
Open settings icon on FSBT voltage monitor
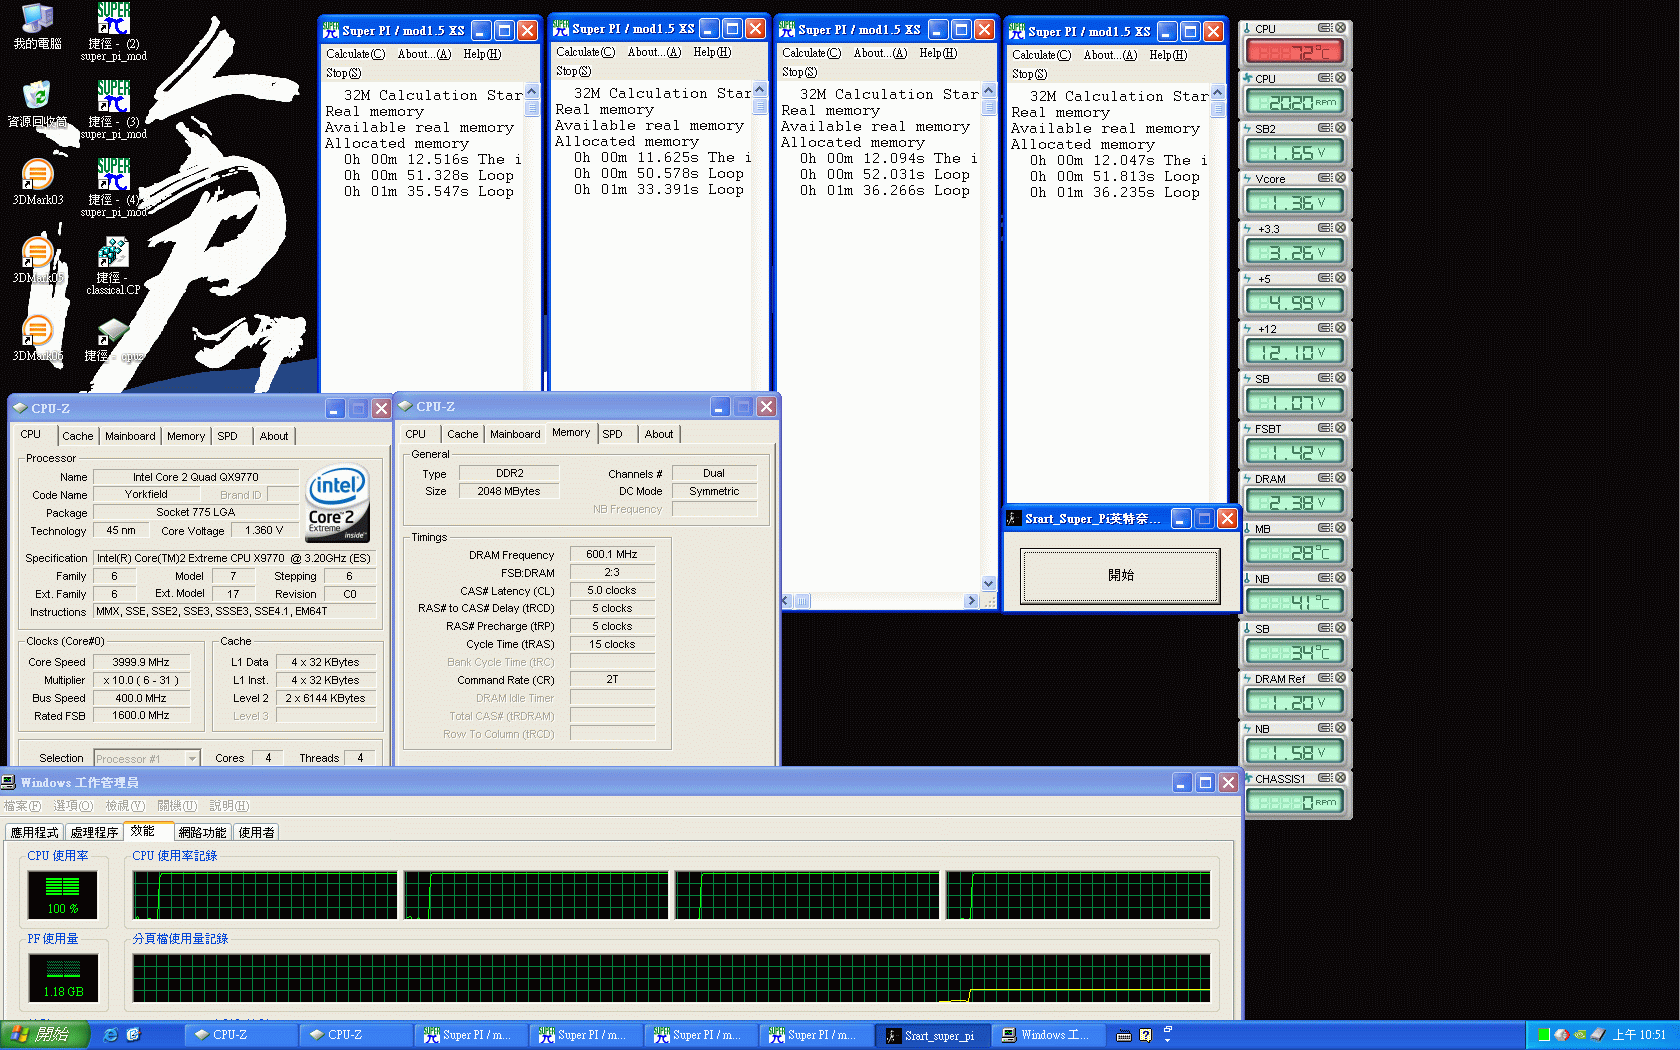[x=1324, y=428]
